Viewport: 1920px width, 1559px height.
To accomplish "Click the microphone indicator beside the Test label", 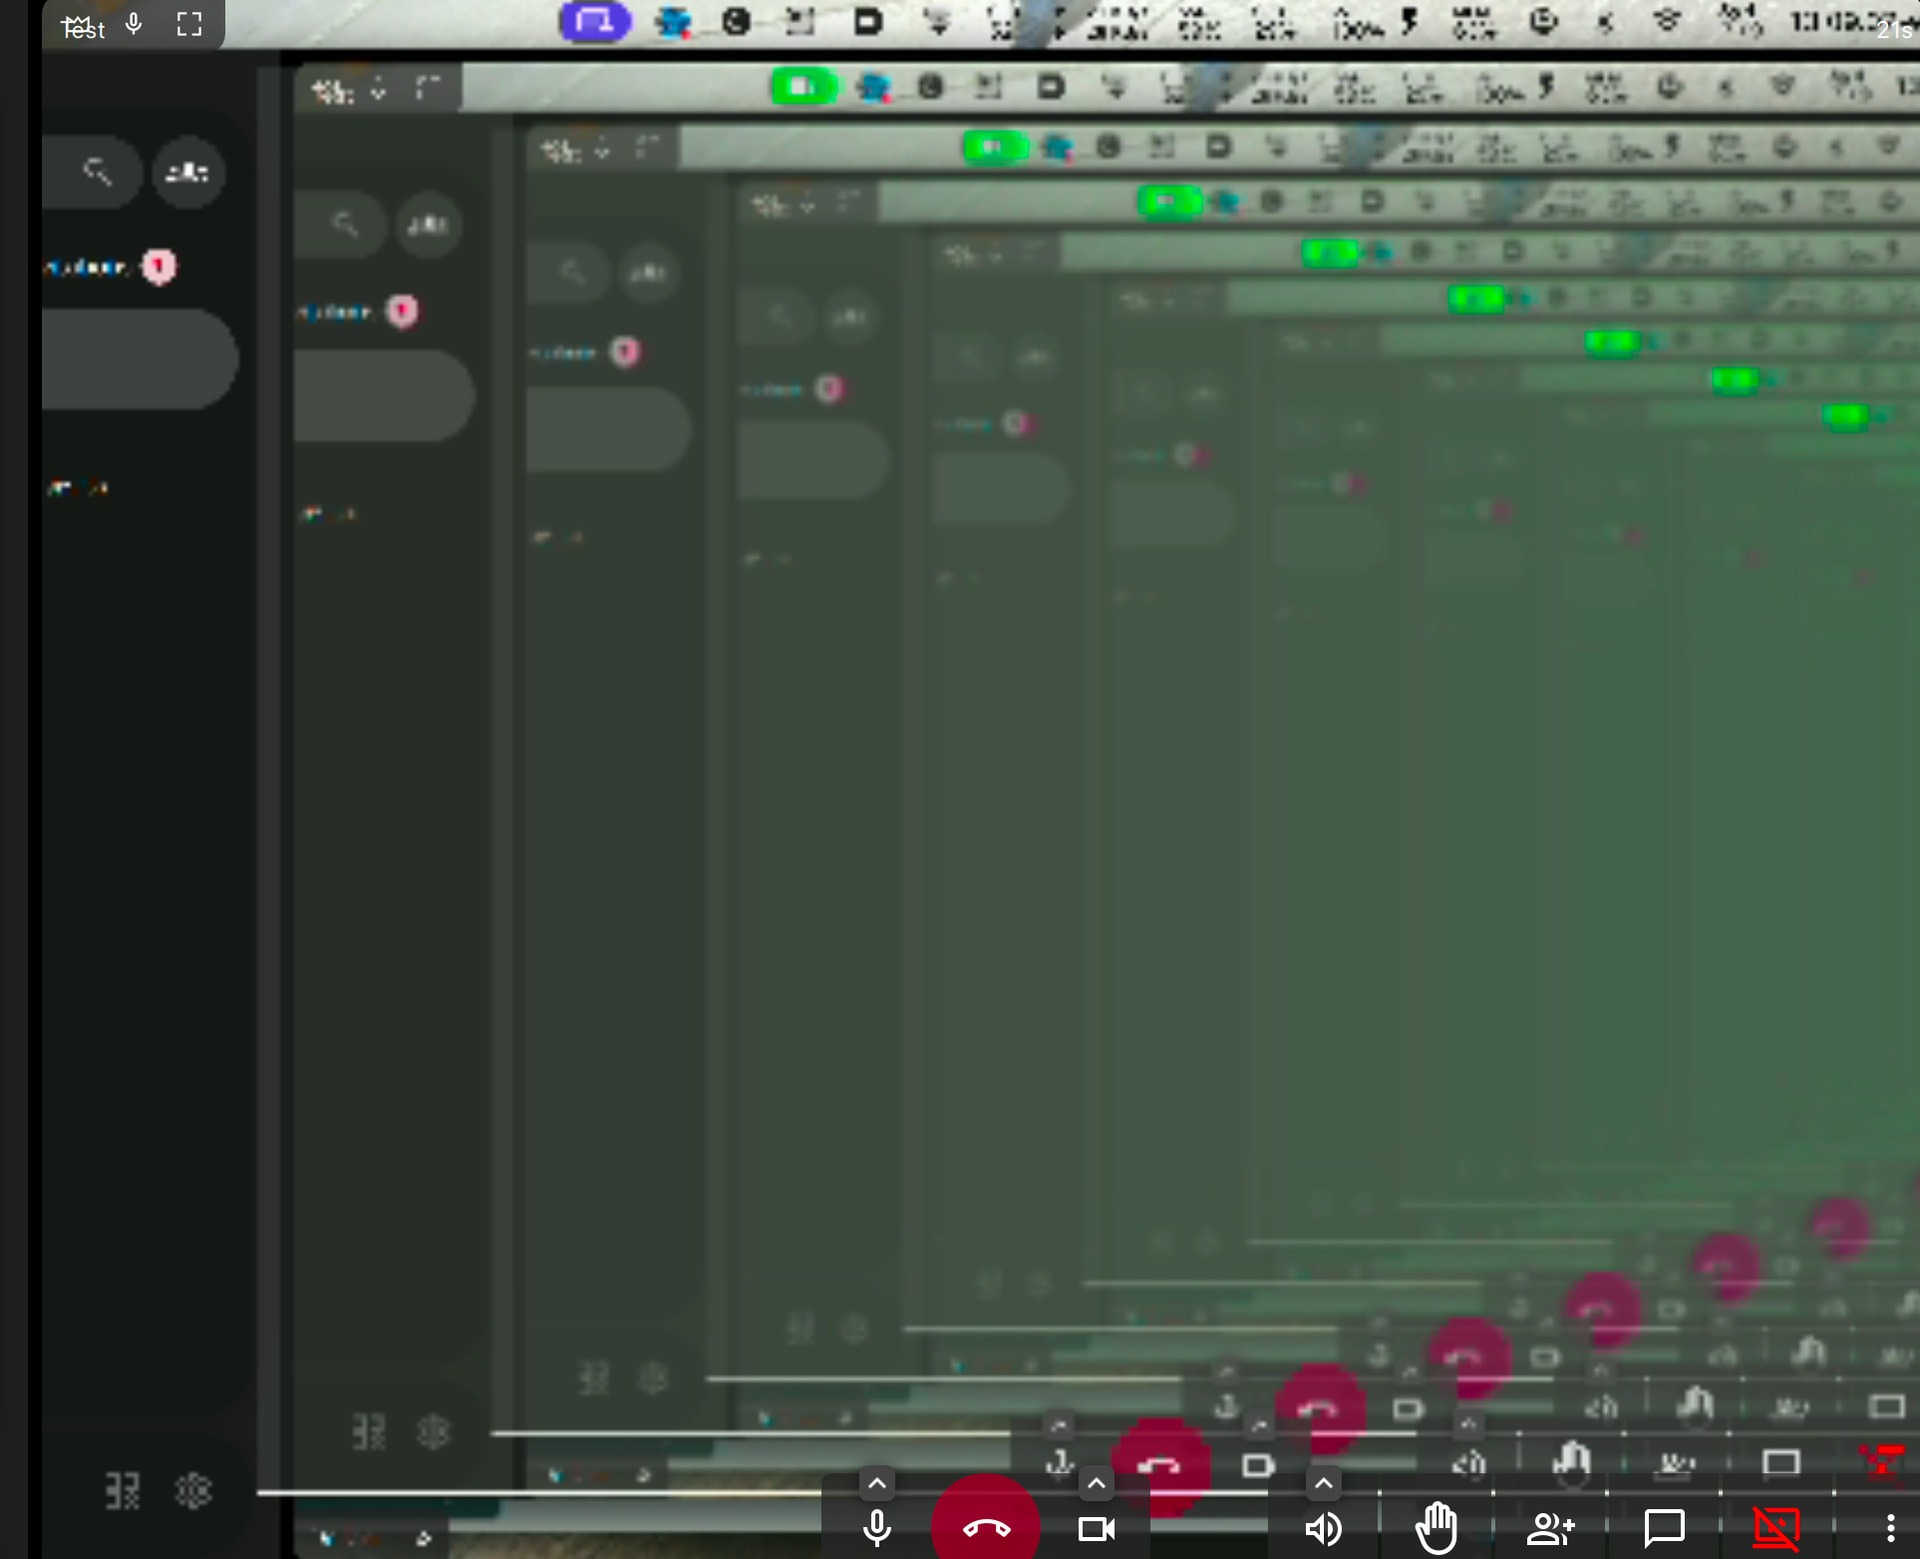I will point(134,24).
